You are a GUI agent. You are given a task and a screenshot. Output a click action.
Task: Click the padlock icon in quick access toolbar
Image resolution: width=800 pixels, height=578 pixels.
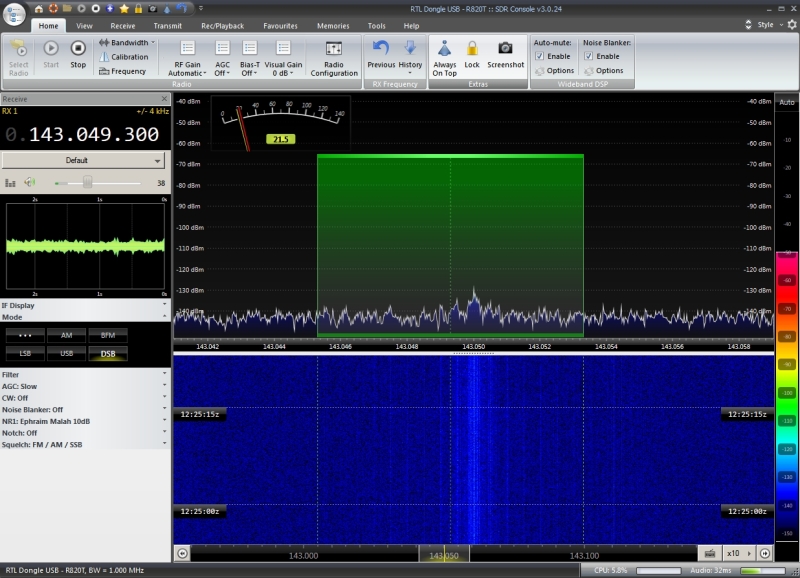[x=138, y=9]
